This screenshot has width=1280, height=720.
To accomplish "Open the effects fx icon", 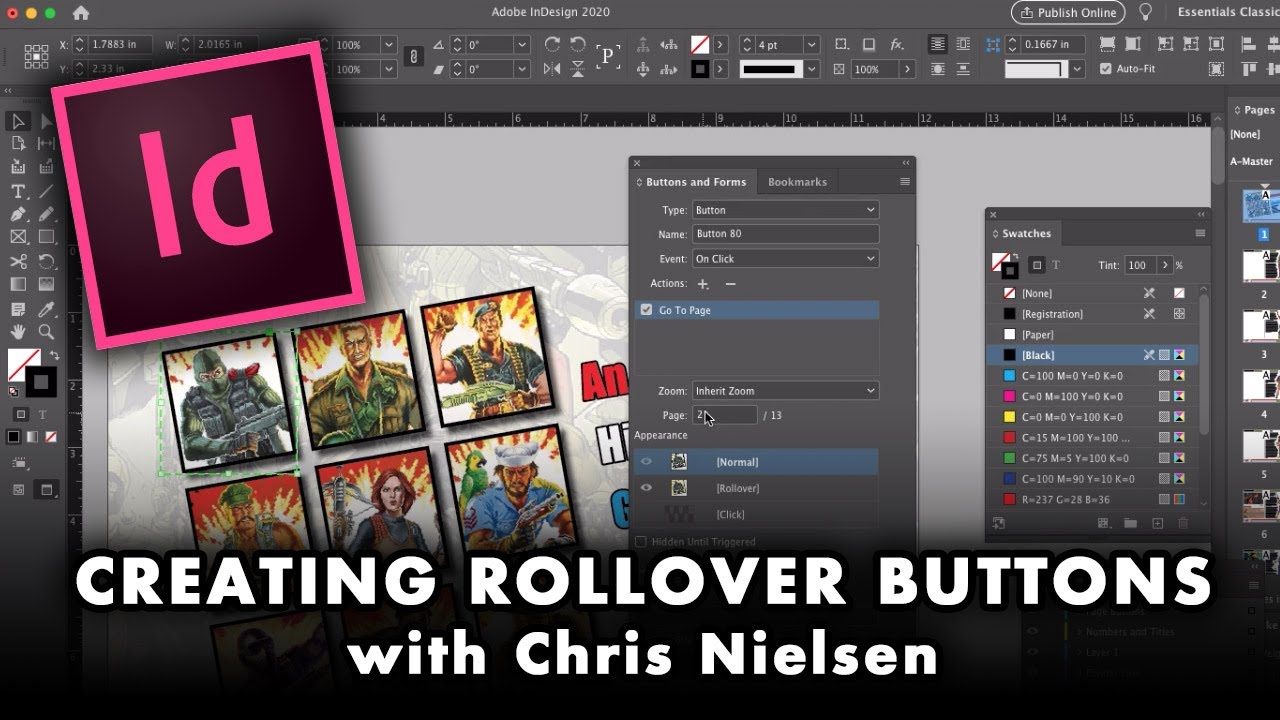I will tap(897, 44).
